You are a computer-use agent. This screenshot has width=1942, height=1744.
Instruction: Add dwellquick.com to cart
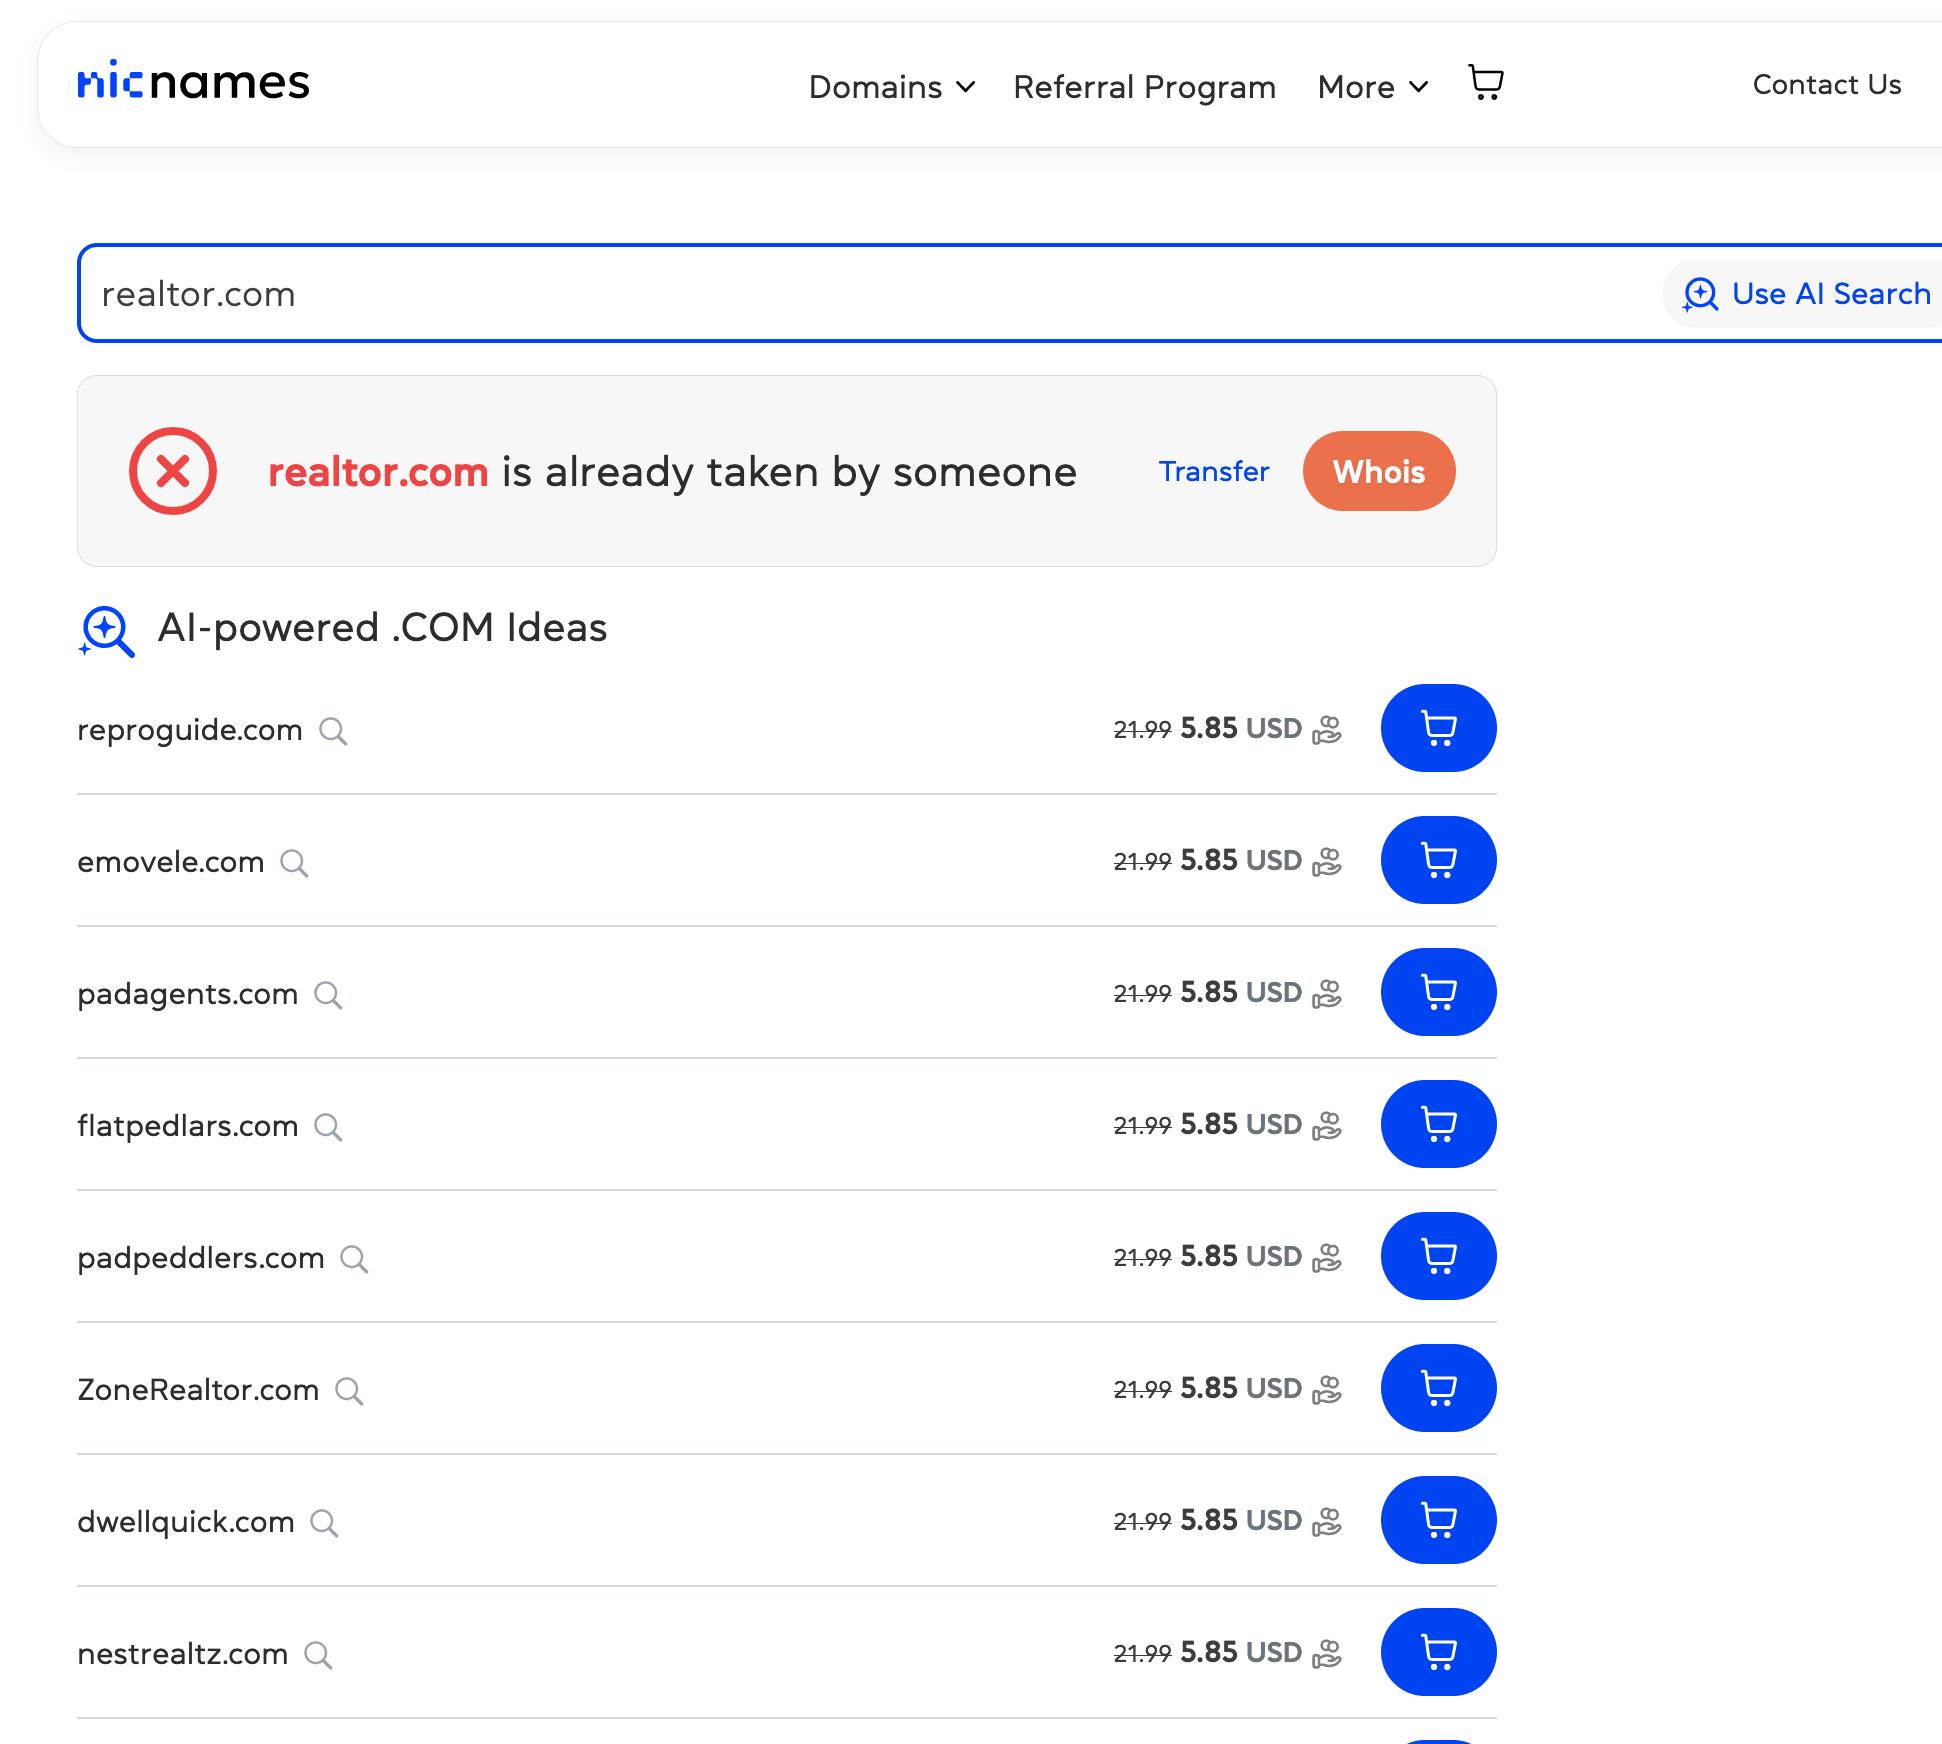pyautogui.click(x=1438, y=1520)
